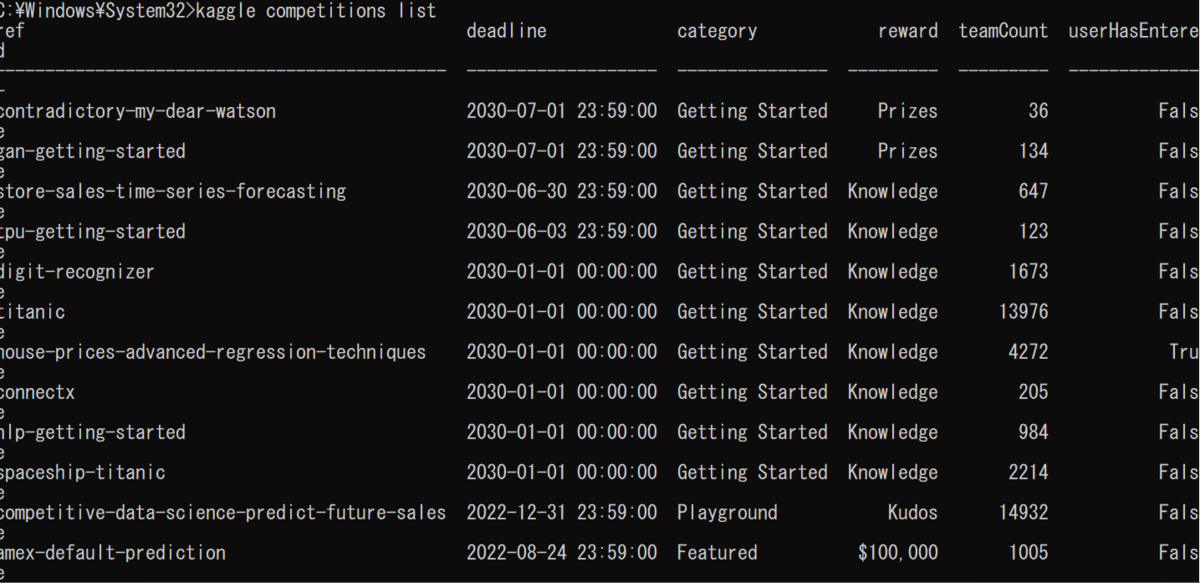Click 'contradictory-my-dear-watson' competition name
1200x583 pixels.
(138, 111)
